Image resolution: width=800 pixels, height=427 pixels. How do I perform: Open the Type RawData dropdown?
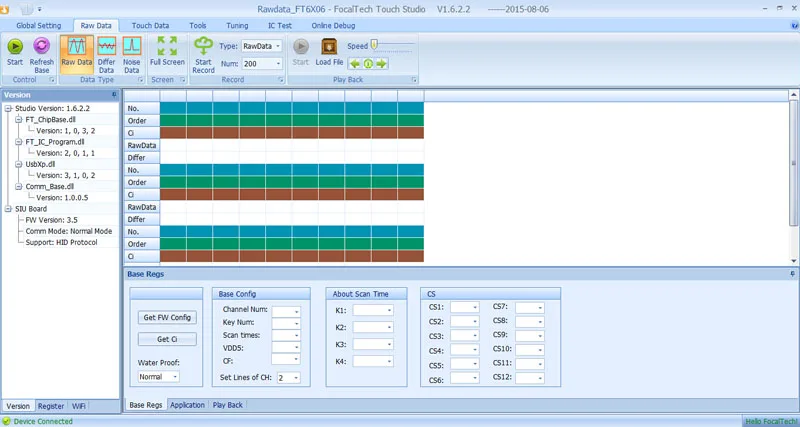(278, 46)
